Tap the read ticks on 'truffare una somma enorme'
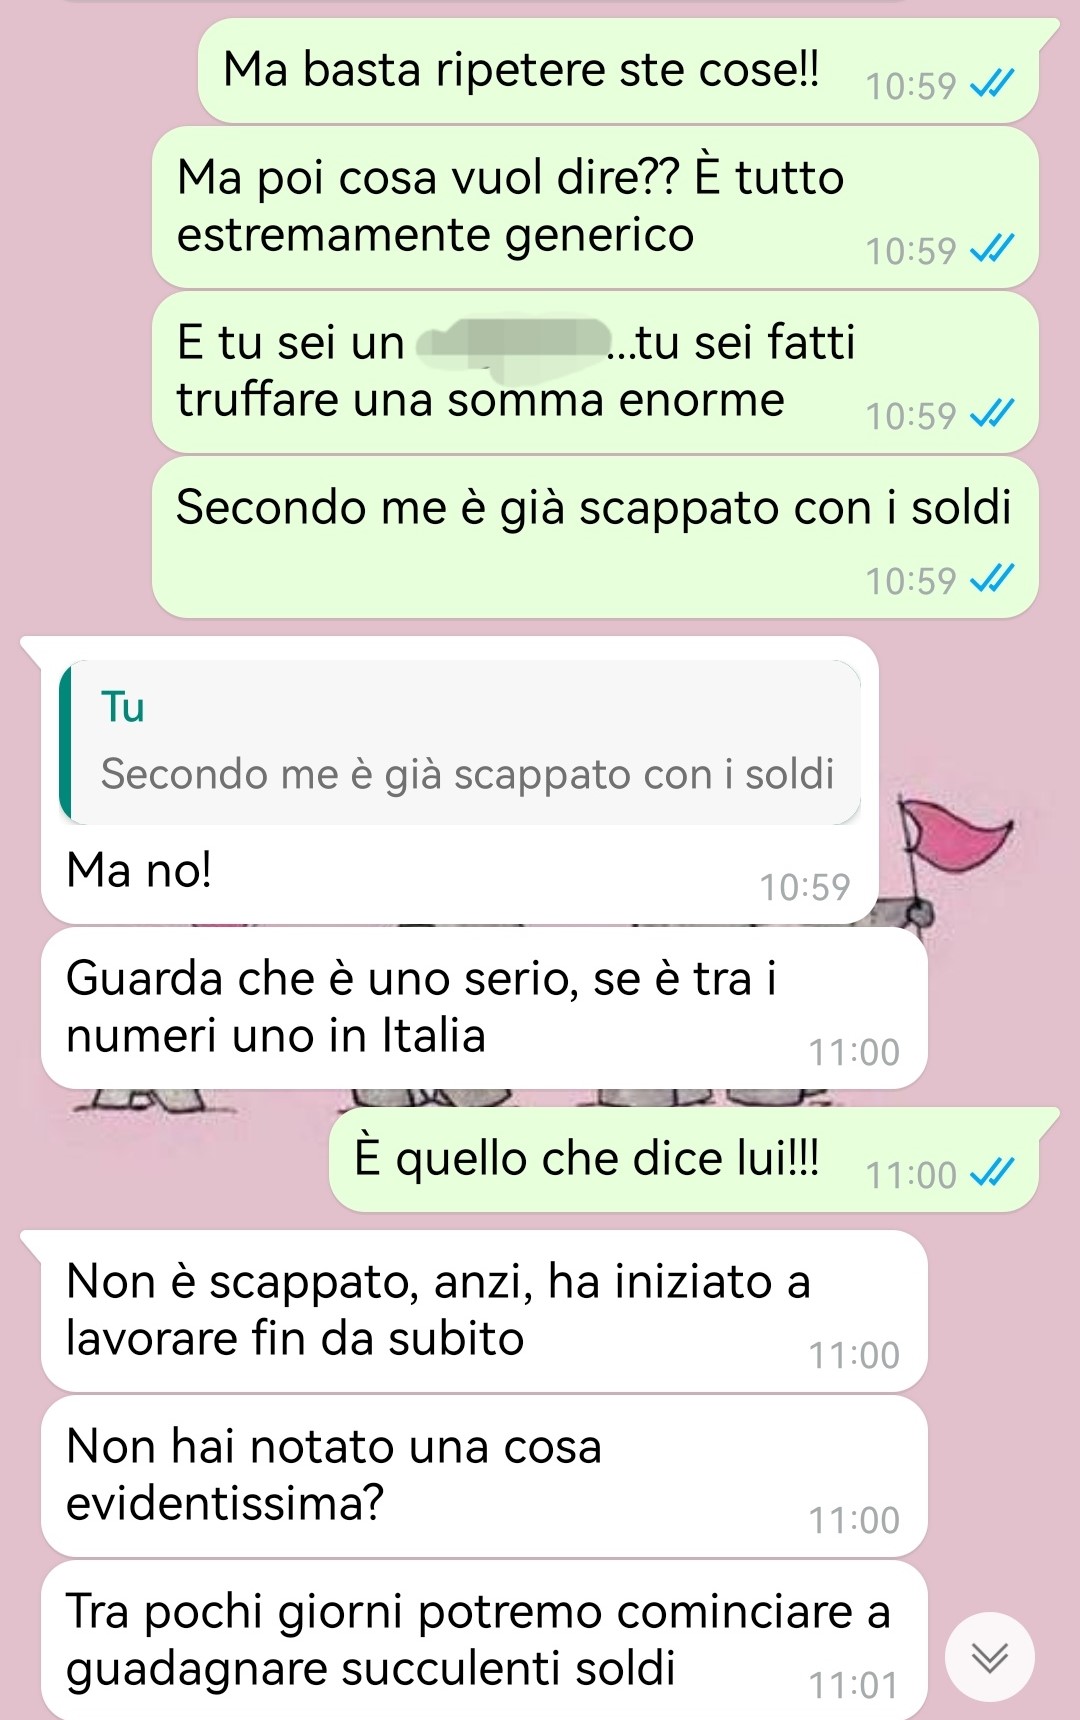1080x1720 pixels. (x=992, y=414)
